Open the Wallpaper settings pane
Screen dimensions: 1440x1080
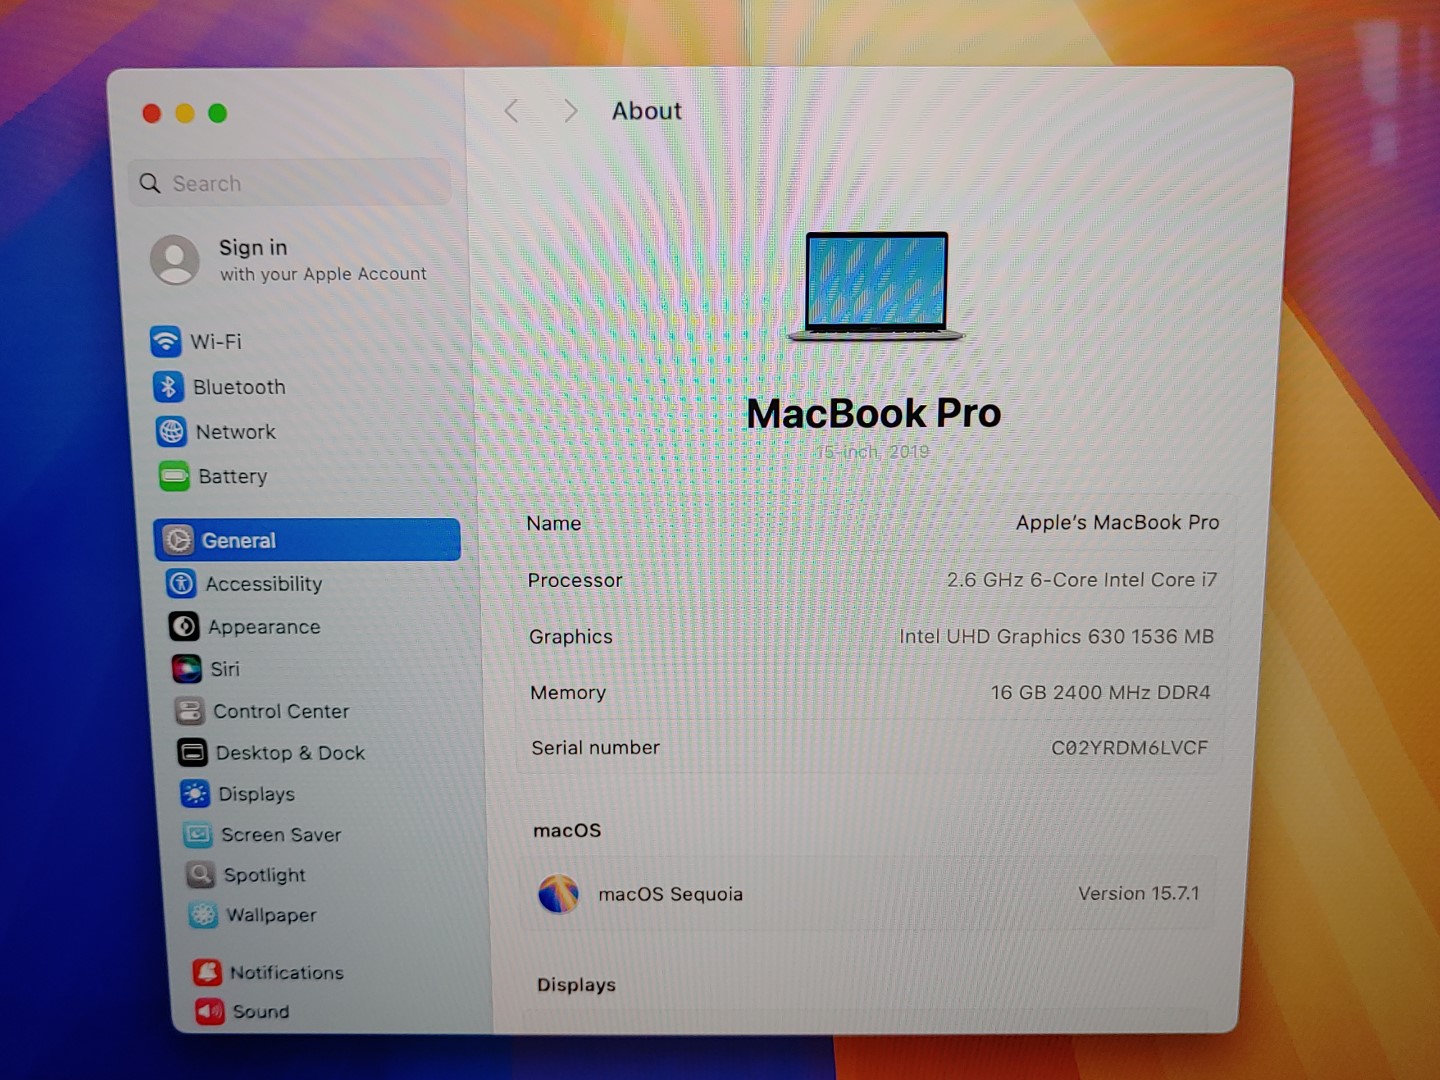[270, 915]
